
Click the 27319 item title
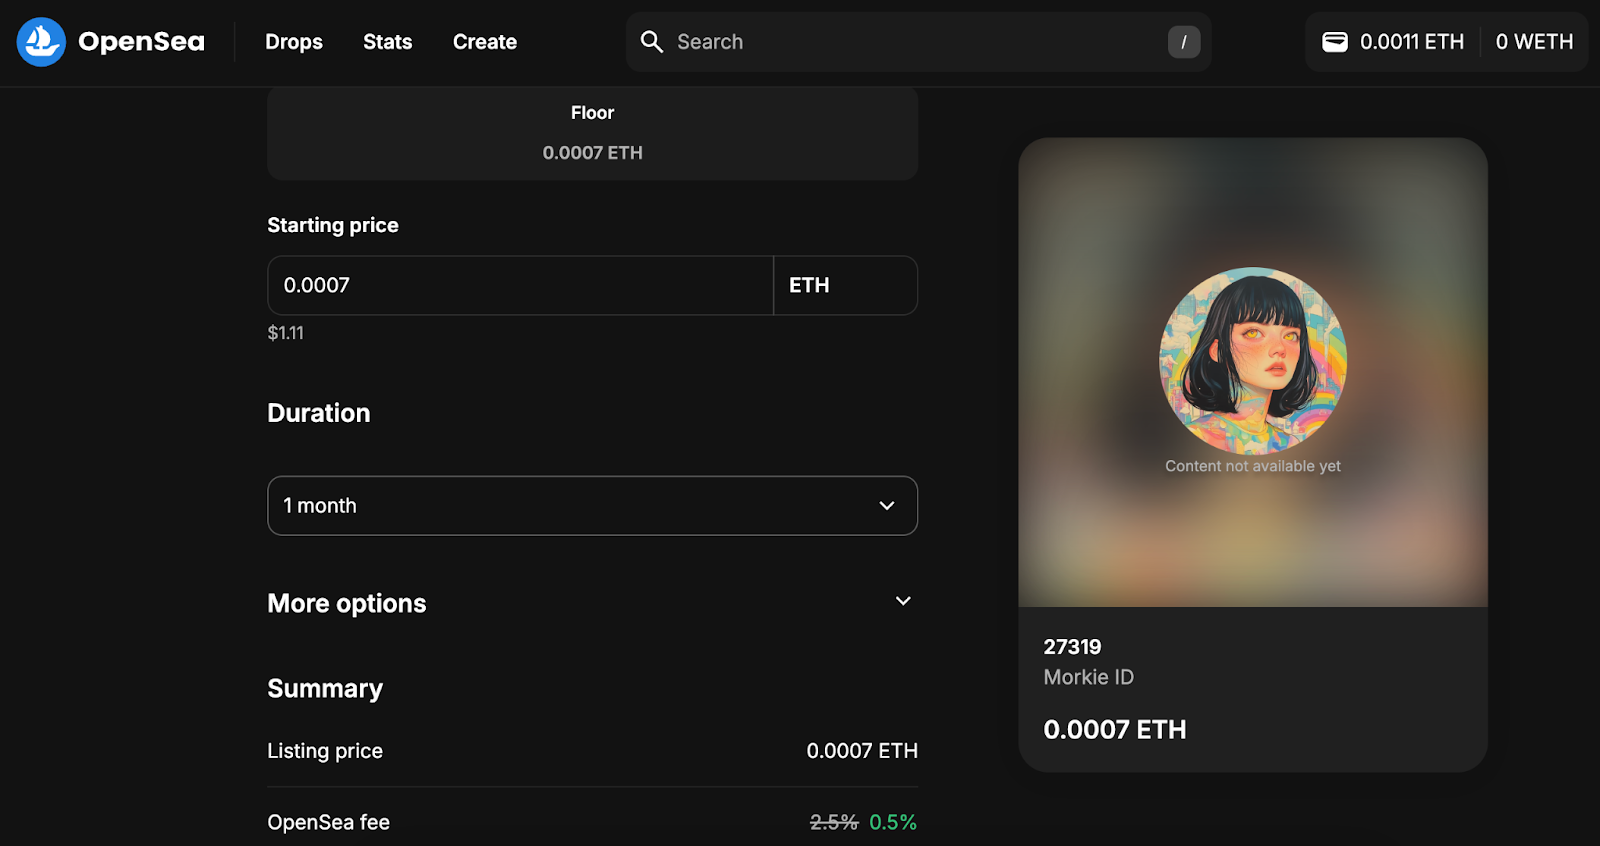pos(1072,647)
